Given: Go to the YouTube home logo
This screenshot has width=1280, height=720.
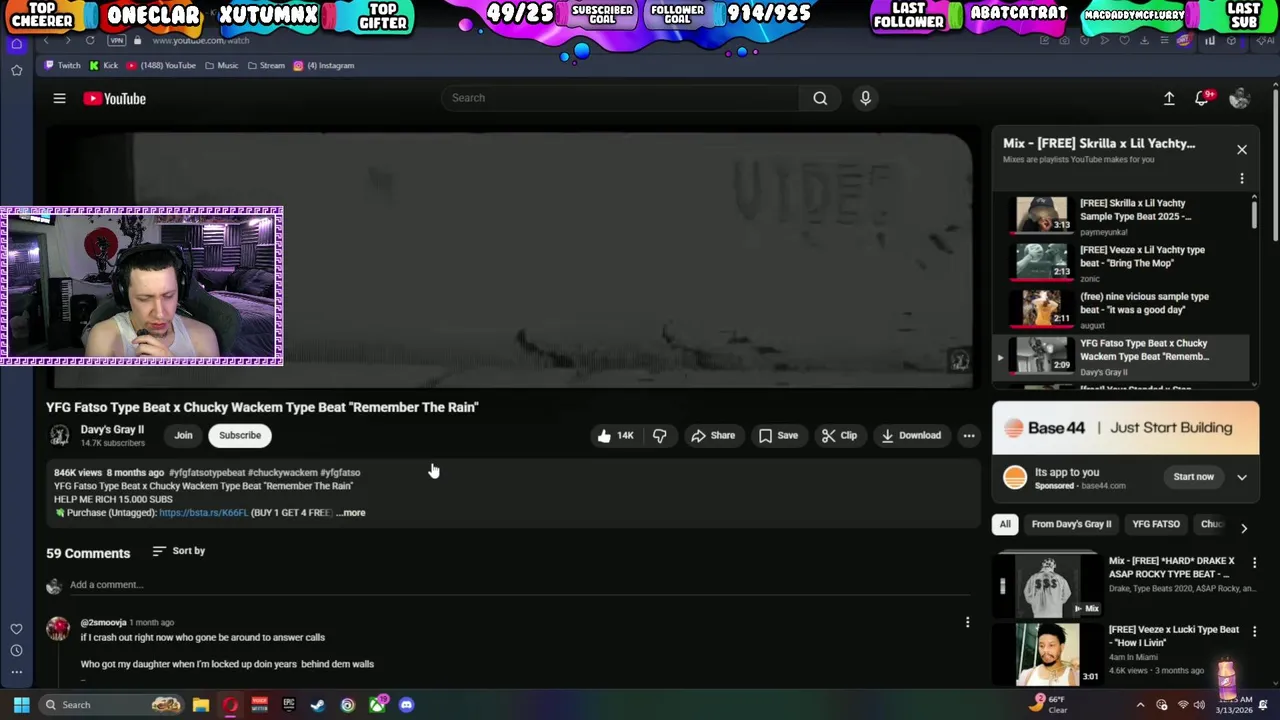Looking at the screenshot, I should 114,98.
